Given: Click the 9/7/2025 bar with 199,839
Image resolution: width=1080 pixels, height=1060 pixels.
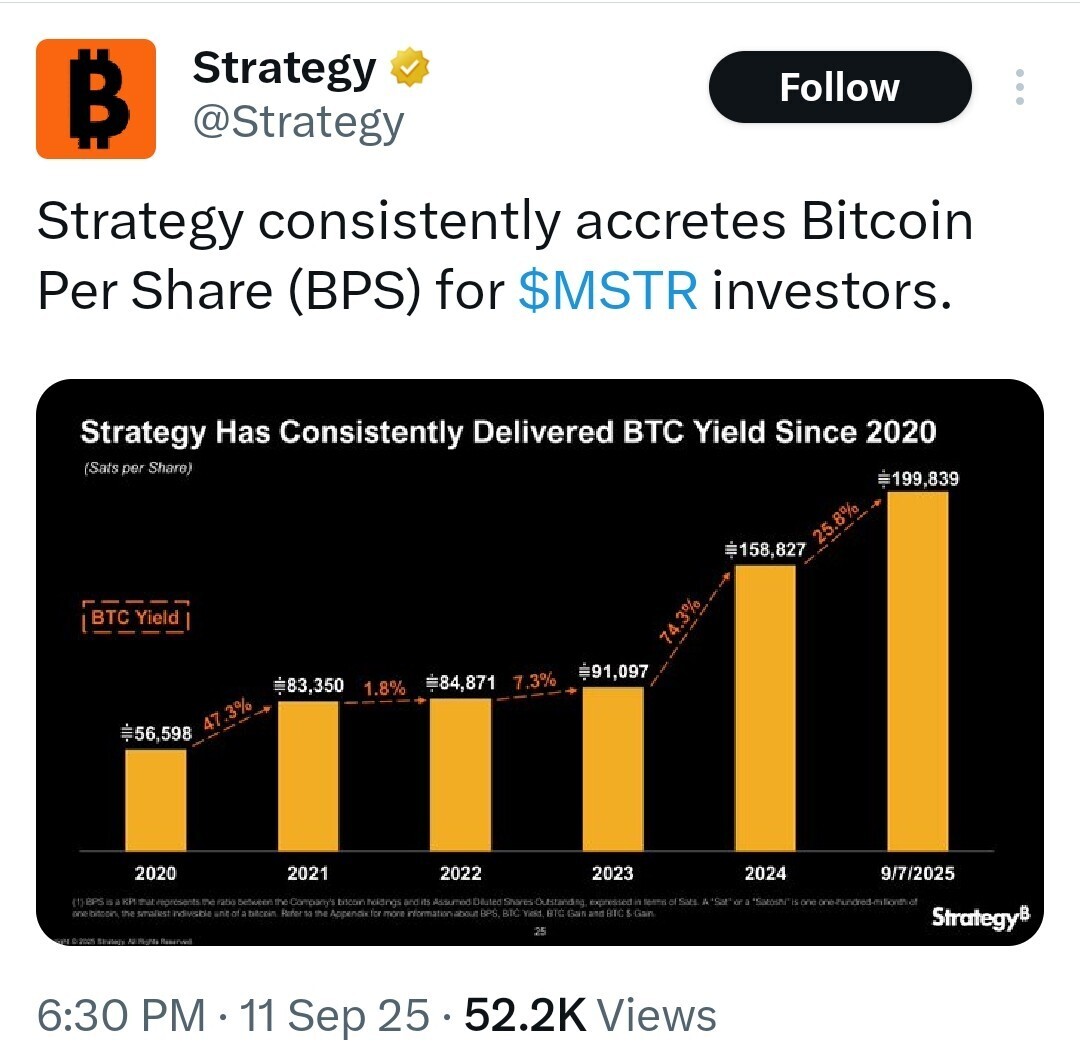Looking at the screenshot, I should (917, 671).
